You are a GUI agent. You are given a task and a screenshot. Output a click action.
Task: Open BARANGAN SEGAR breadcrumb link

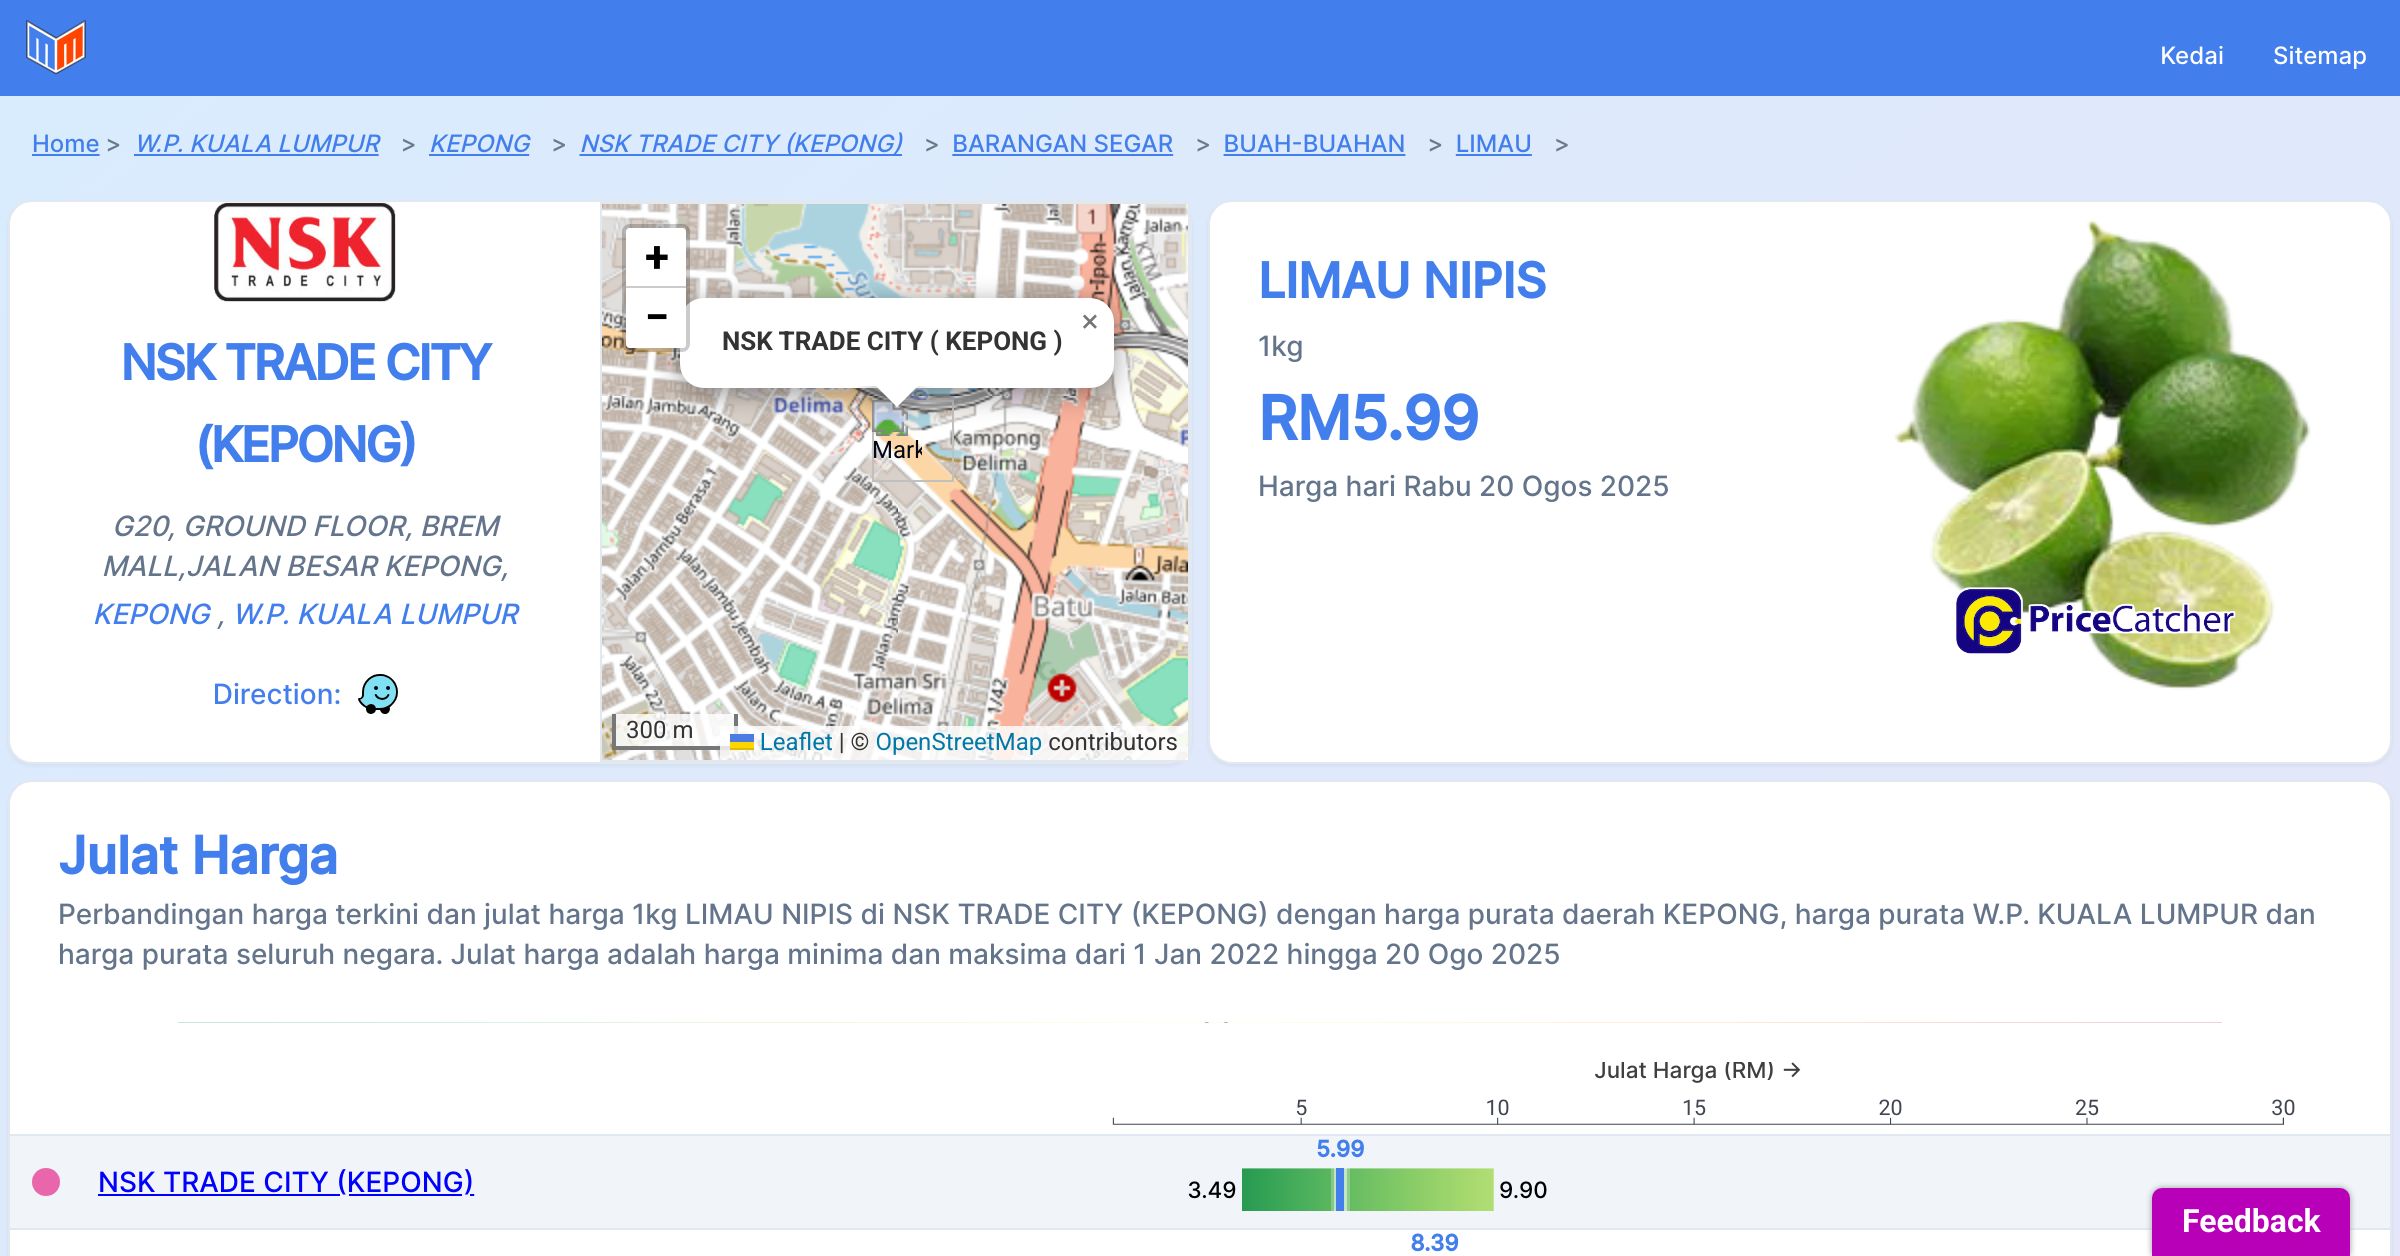(x=1062, y=144)
